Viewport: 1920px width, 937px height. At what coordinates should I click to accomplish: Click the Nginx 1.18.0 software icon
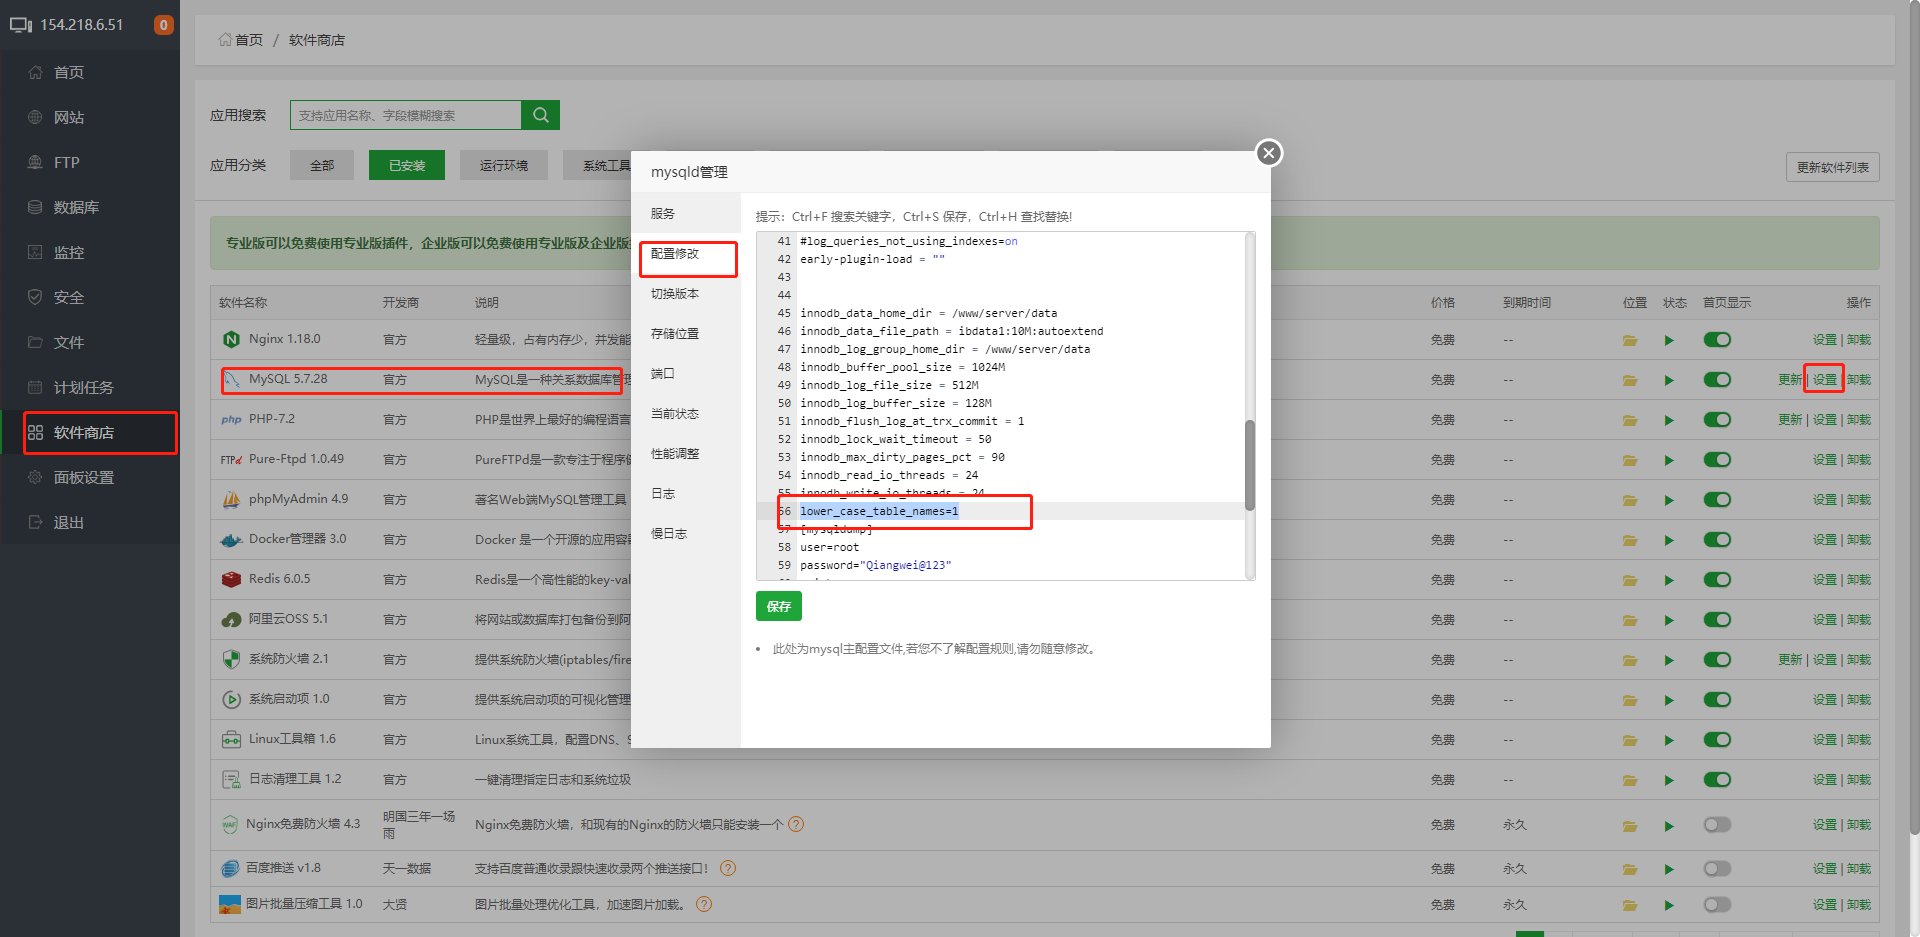tap(231, 339)
